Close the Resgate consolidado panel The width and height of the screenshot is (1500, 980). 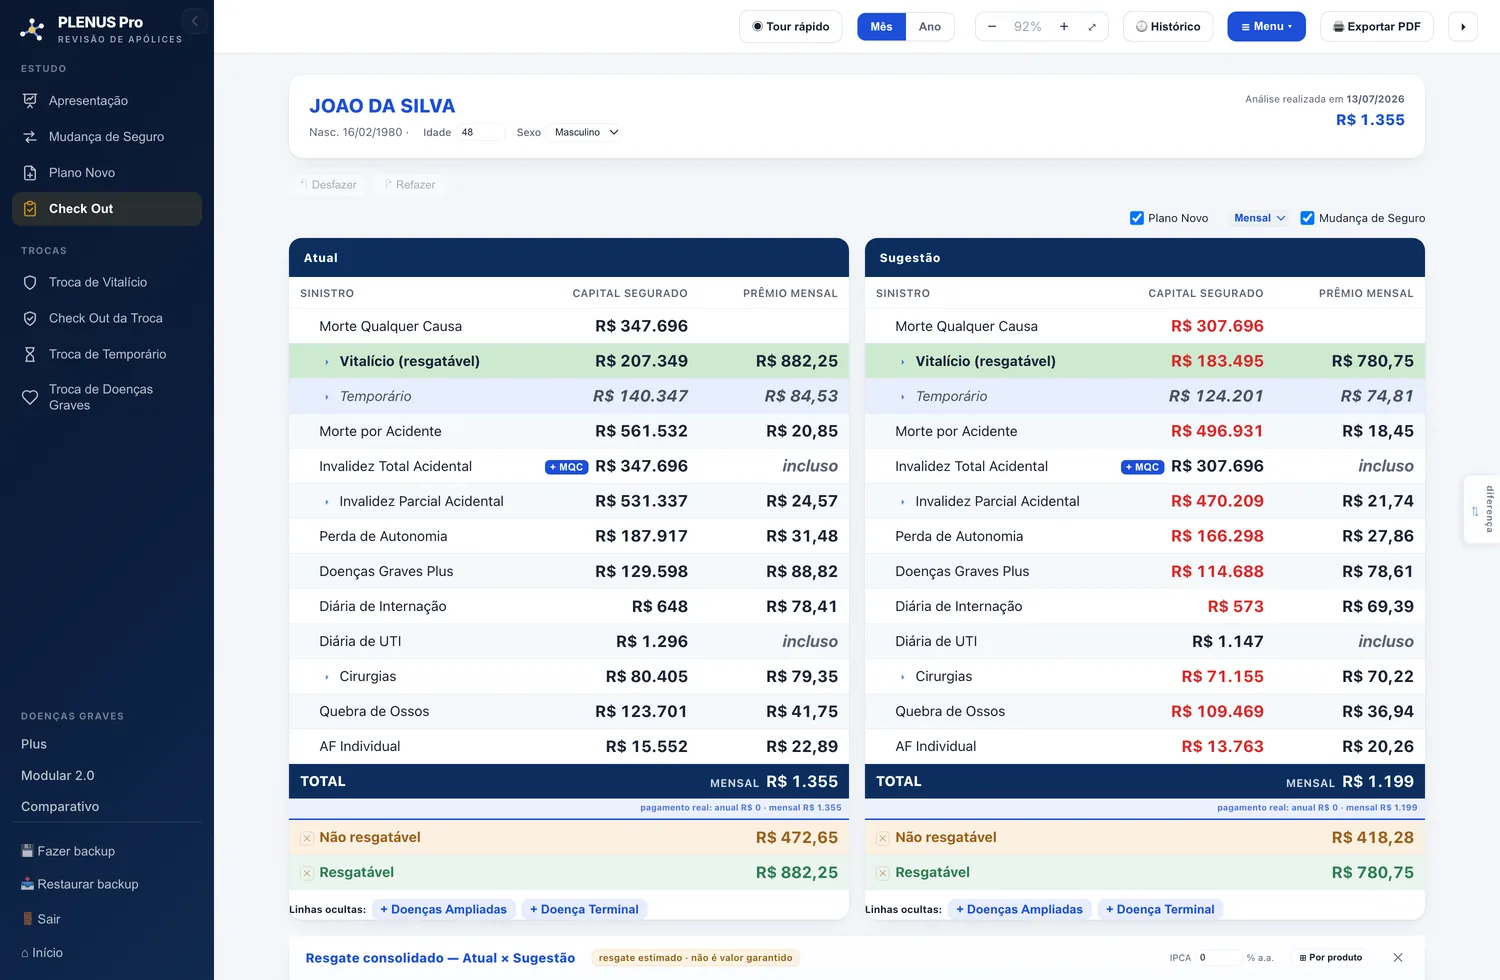(1398, 958)
